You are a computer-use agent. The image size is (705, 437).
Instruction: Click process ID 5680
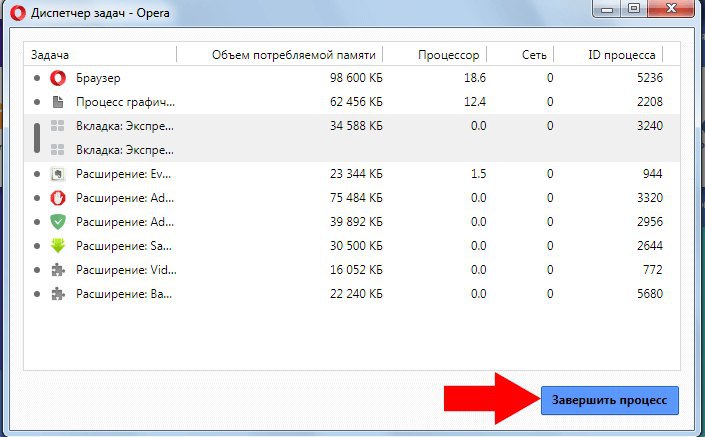click(650, 294)
